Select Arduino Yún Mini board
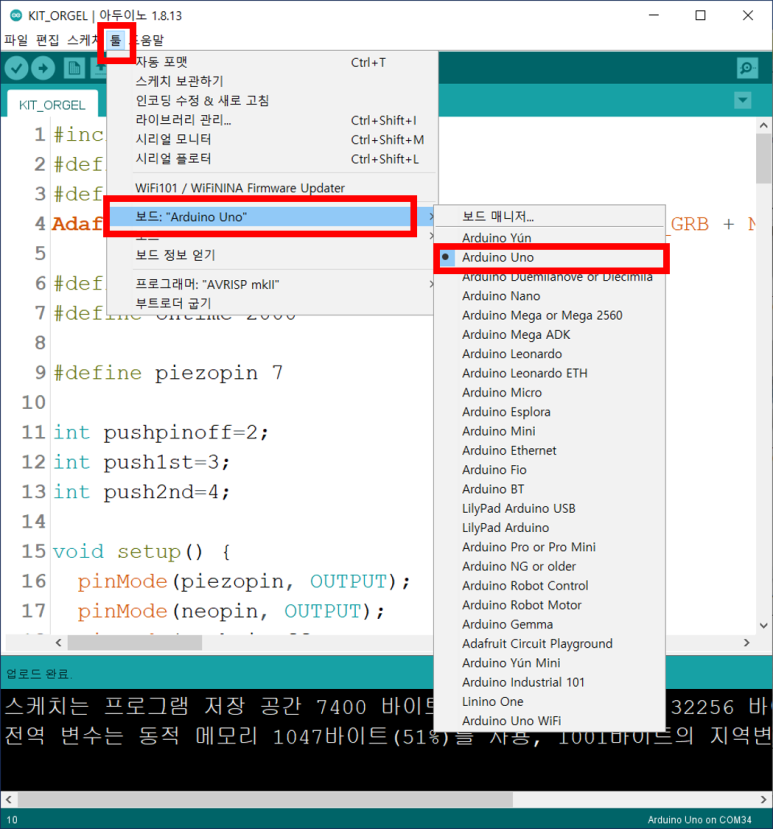This screenshot has height=829, width=773. [x=549, y=663]
